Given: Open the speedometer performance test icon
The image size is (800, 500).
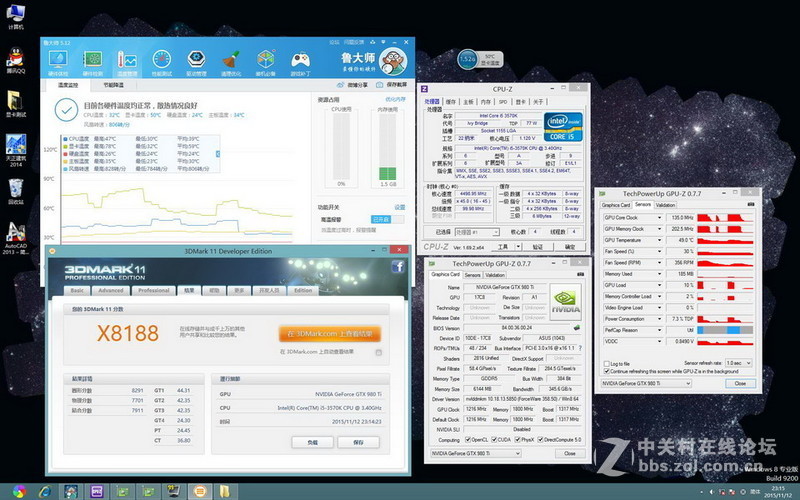Looking at the screenshot, I should coord(162,60).
